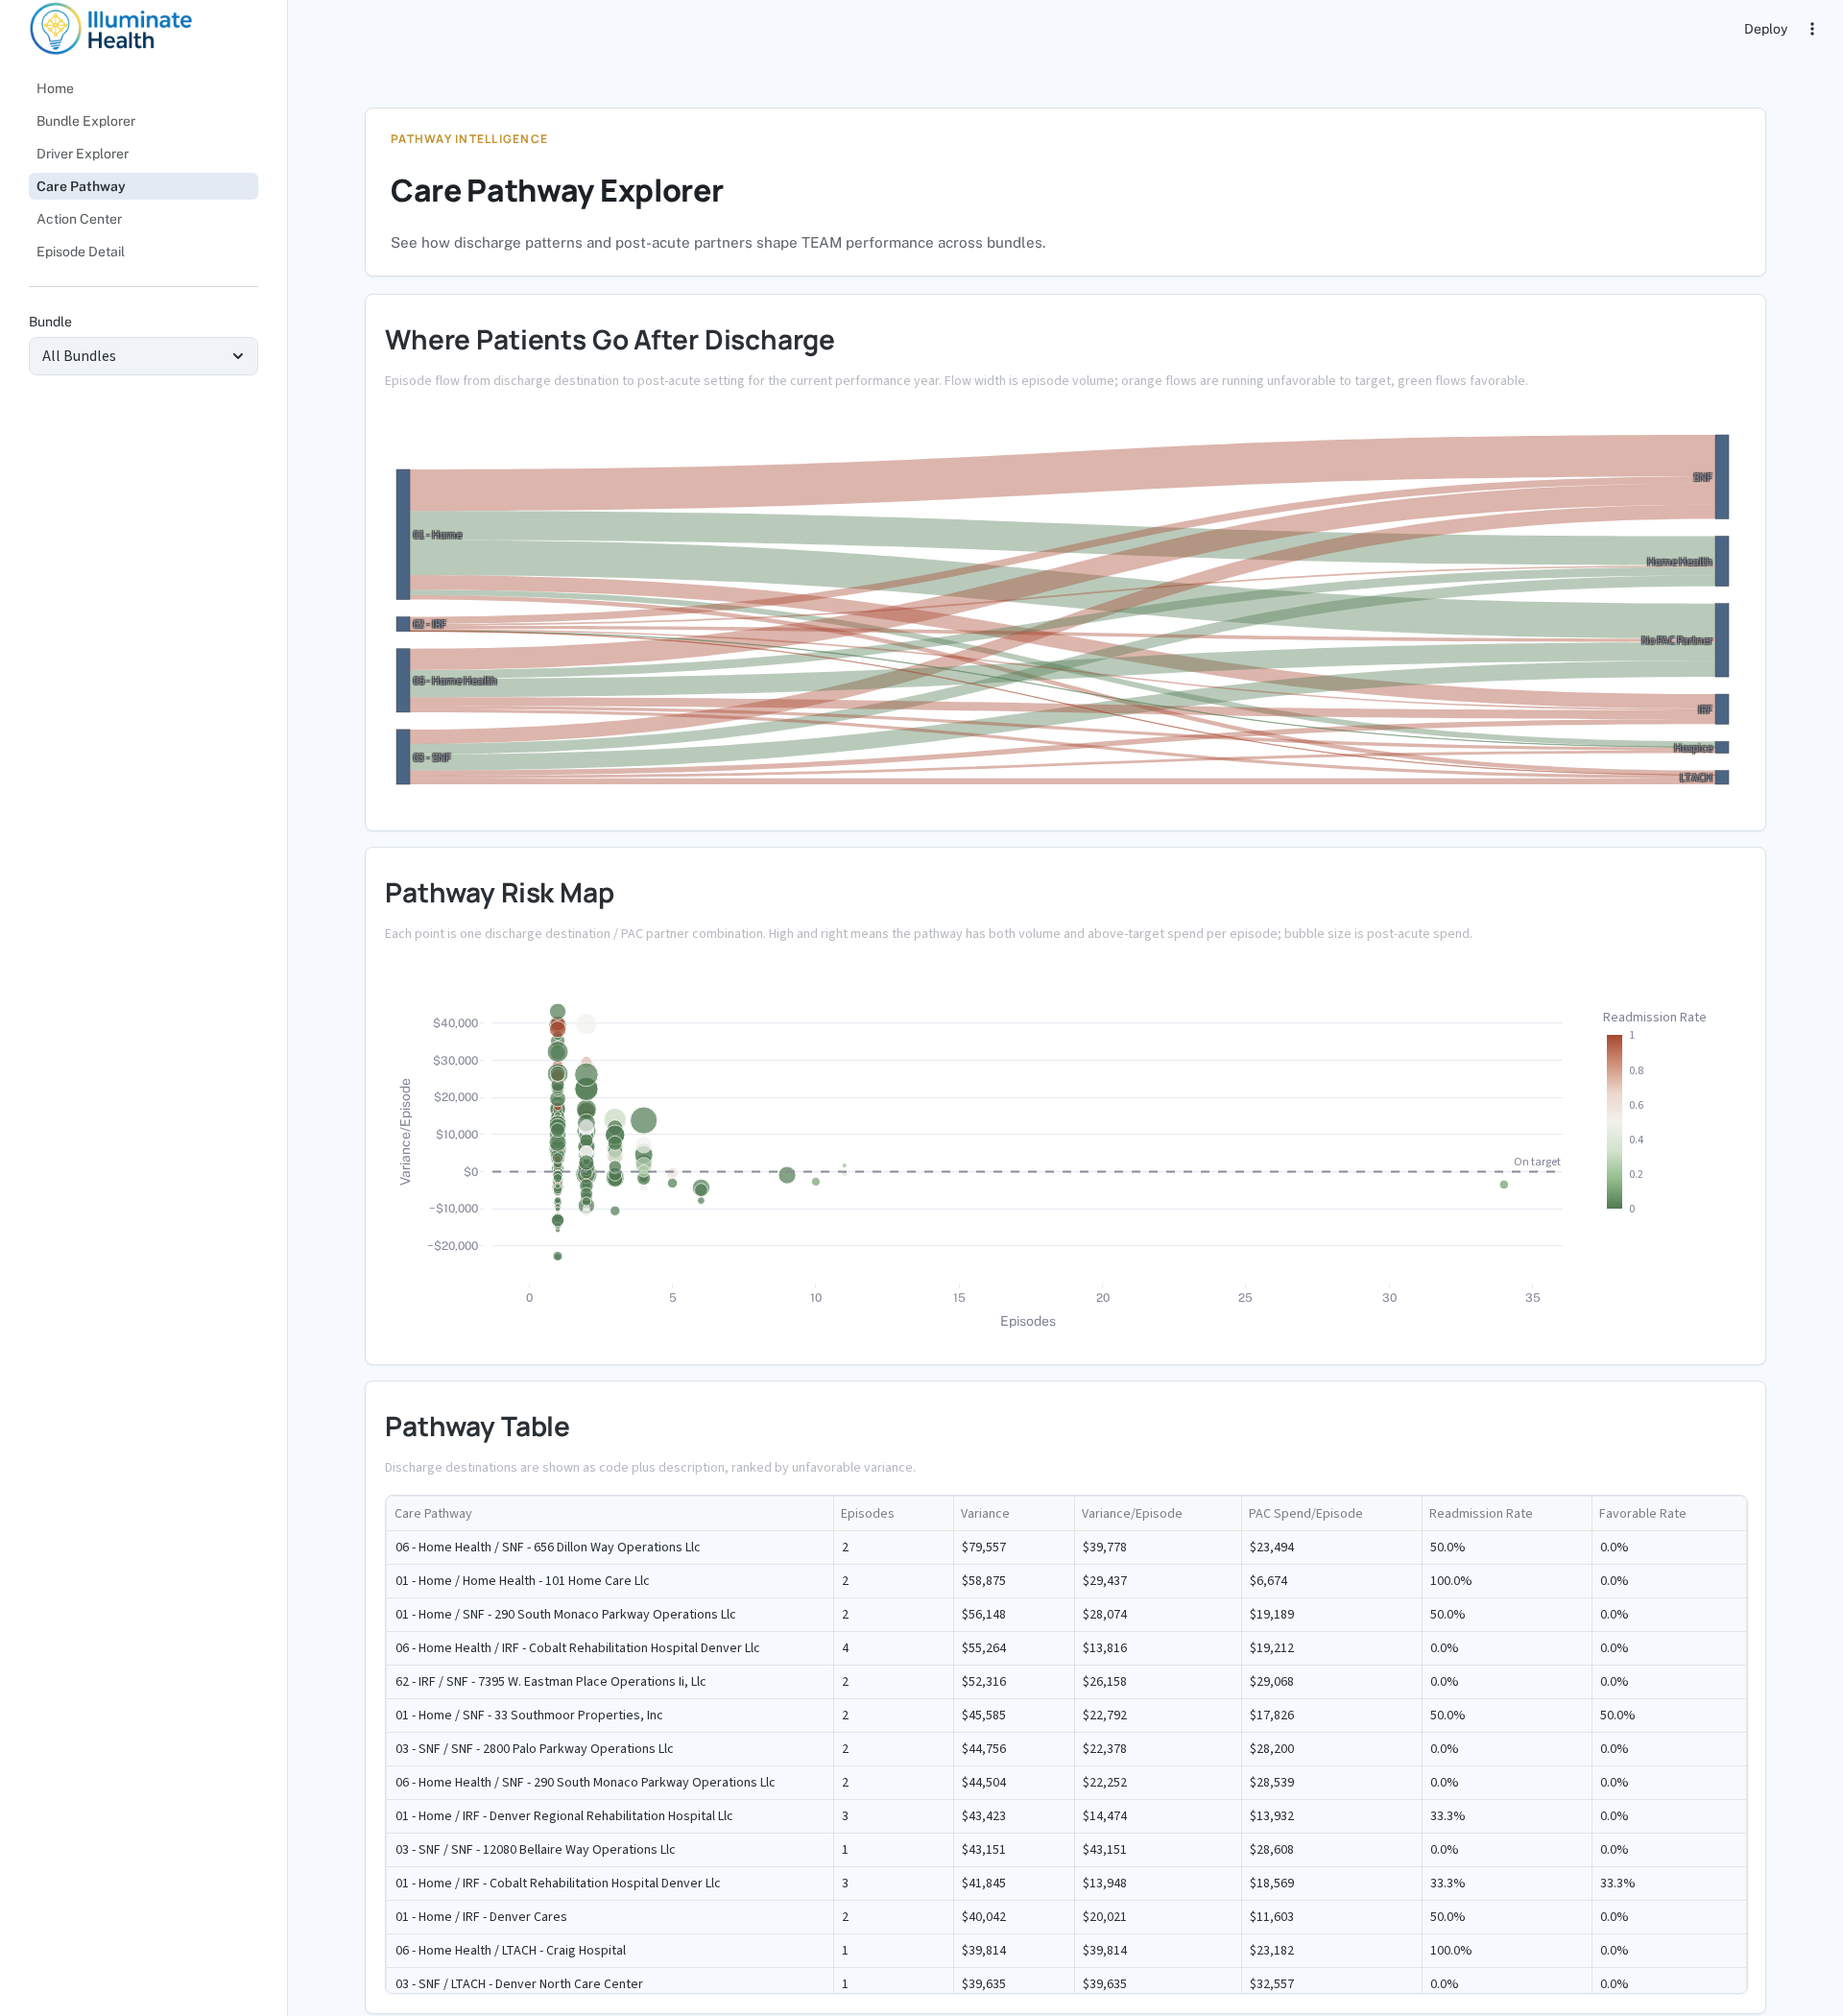Viewport: 1843px width, 2016px height.
Task: Select row 06 - Home Health / IRF - Cobalt Rehabilitation
Action: (1066, 1648)
